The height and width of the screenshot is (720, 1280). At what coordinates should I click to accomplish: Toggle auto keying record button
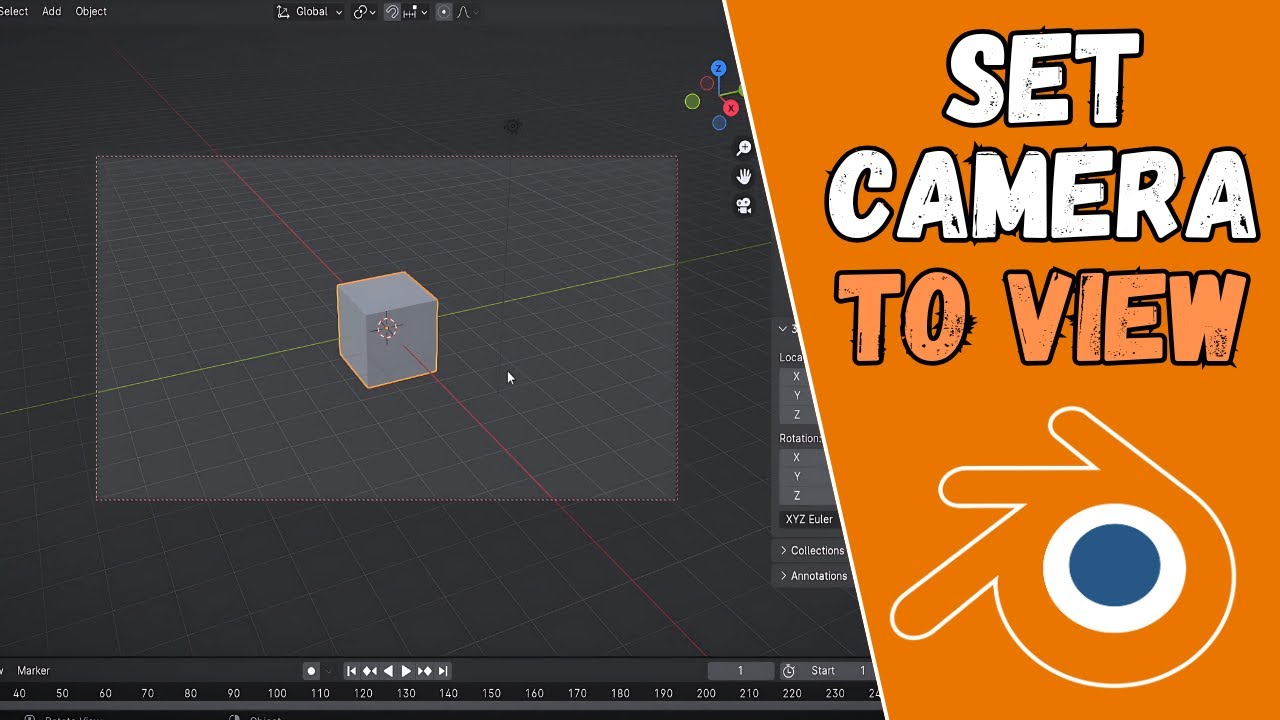point(312,671)
